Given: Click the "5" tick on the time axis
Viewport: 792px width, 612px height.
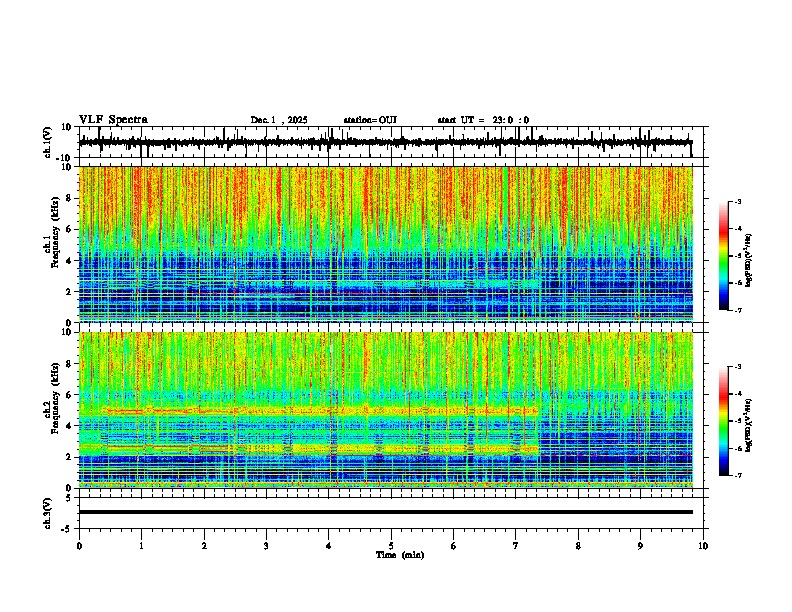Looking at the screenshot, I should (x=391, y=546).
